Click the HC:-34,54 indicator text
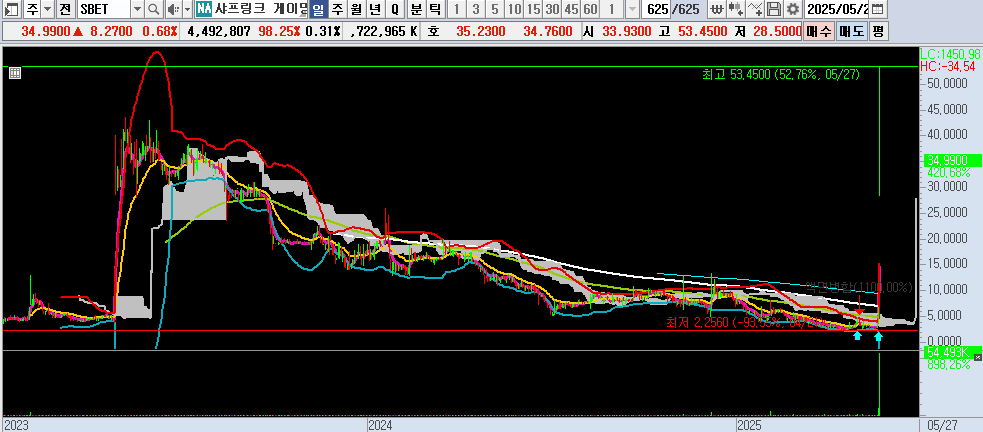 click(x=950, y=66)
